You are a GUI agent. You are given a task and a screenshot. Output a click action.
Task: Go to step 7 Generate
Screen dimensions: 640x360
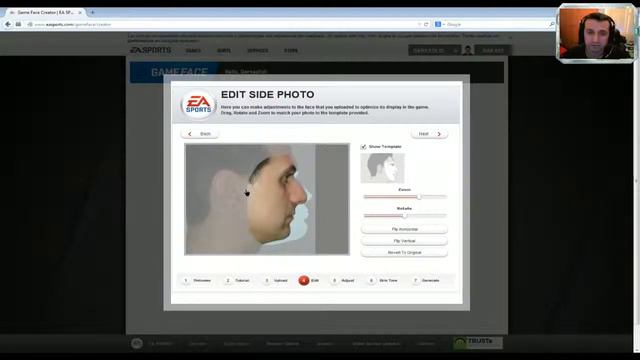click(x=427, y=280)
